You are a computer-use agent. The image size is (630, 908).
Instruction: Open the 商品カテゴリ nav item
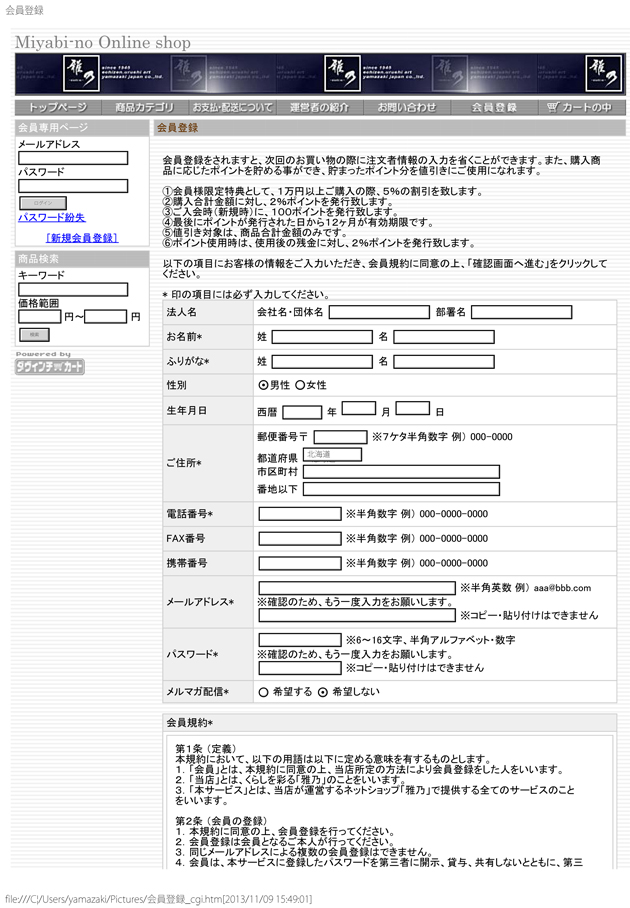coord(145,107)
